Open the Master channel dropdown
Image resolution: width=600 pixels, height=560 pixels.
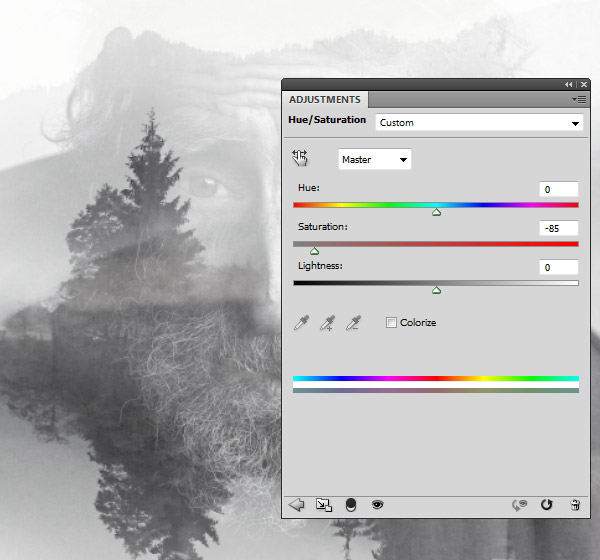[x=375, y=159]
